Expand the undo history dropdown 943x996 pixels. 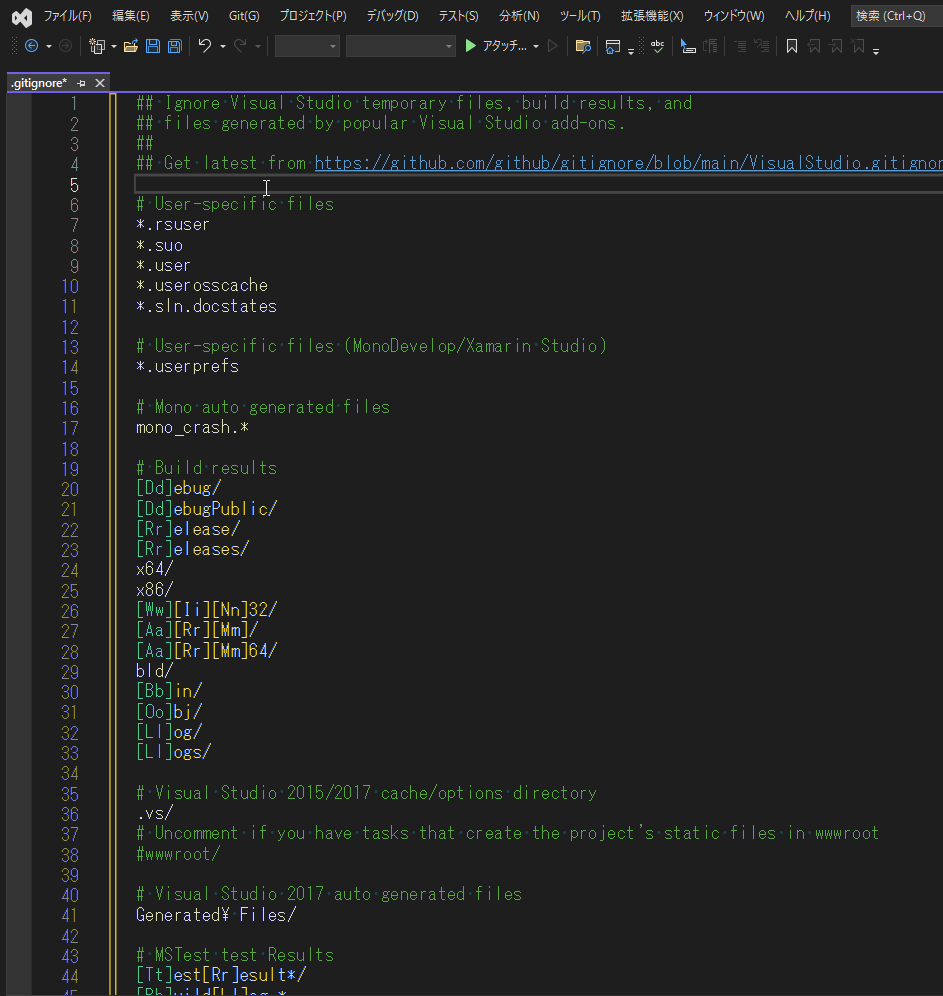(223, 46)
